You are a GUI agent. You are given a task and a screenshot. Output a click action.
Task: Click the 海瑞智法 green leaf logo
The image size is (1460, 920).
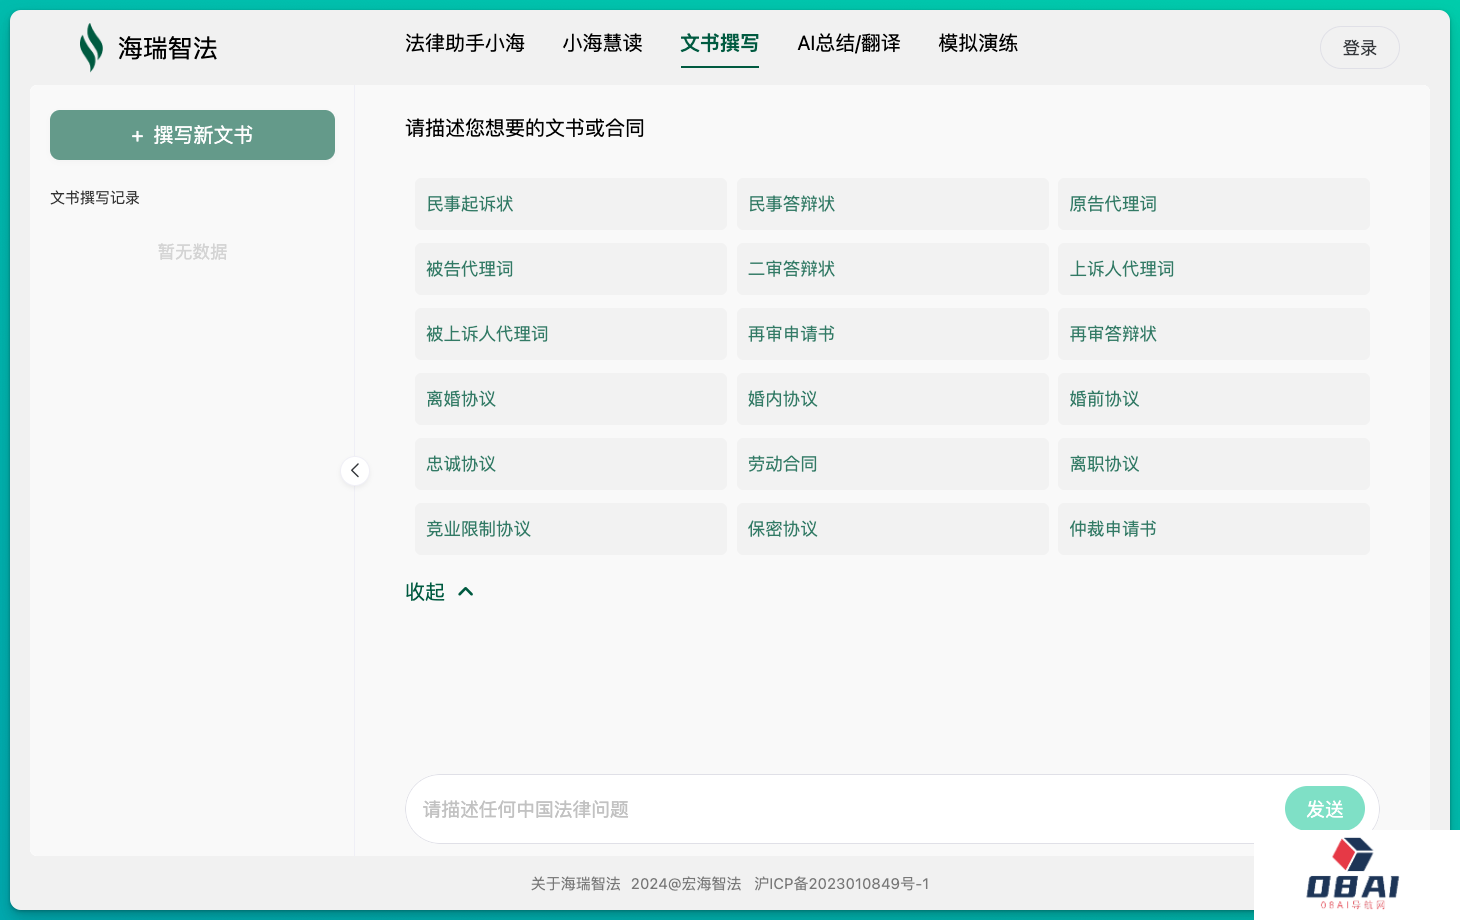click(x=91, y=47)
